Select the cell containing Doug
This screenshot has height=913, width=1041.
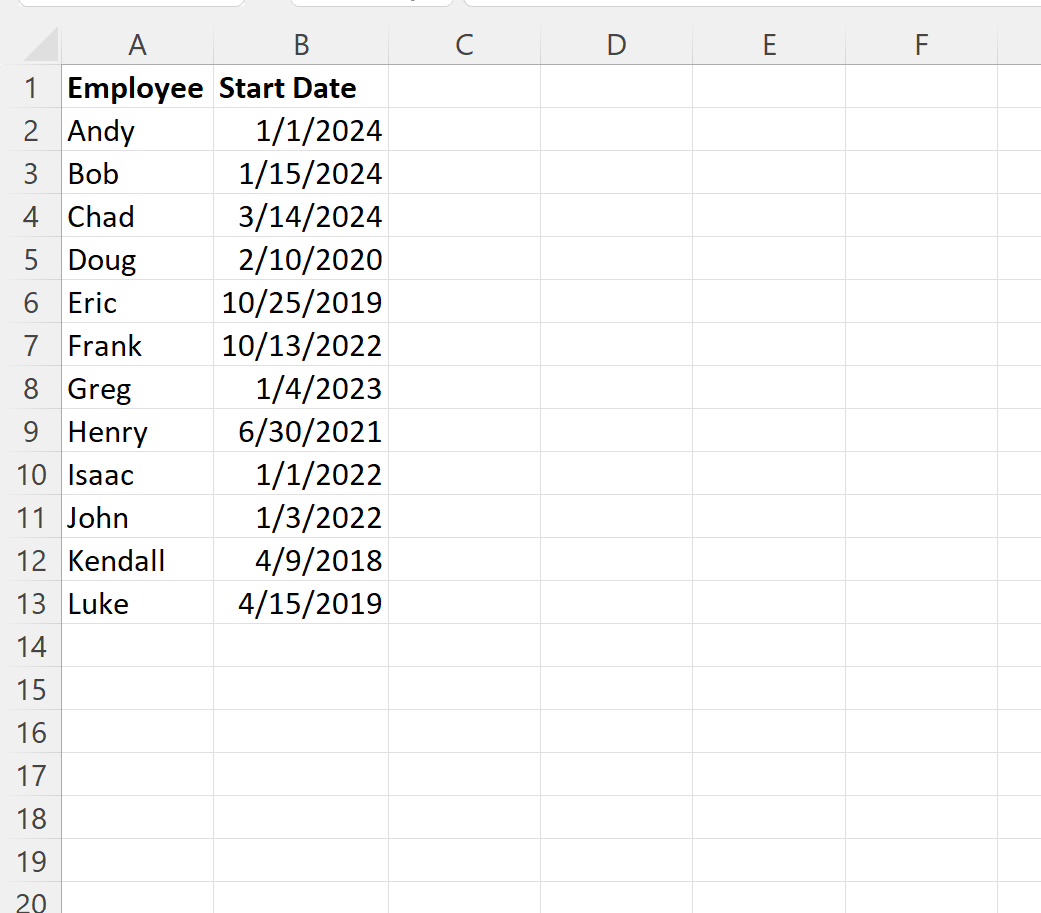point(137,260)
